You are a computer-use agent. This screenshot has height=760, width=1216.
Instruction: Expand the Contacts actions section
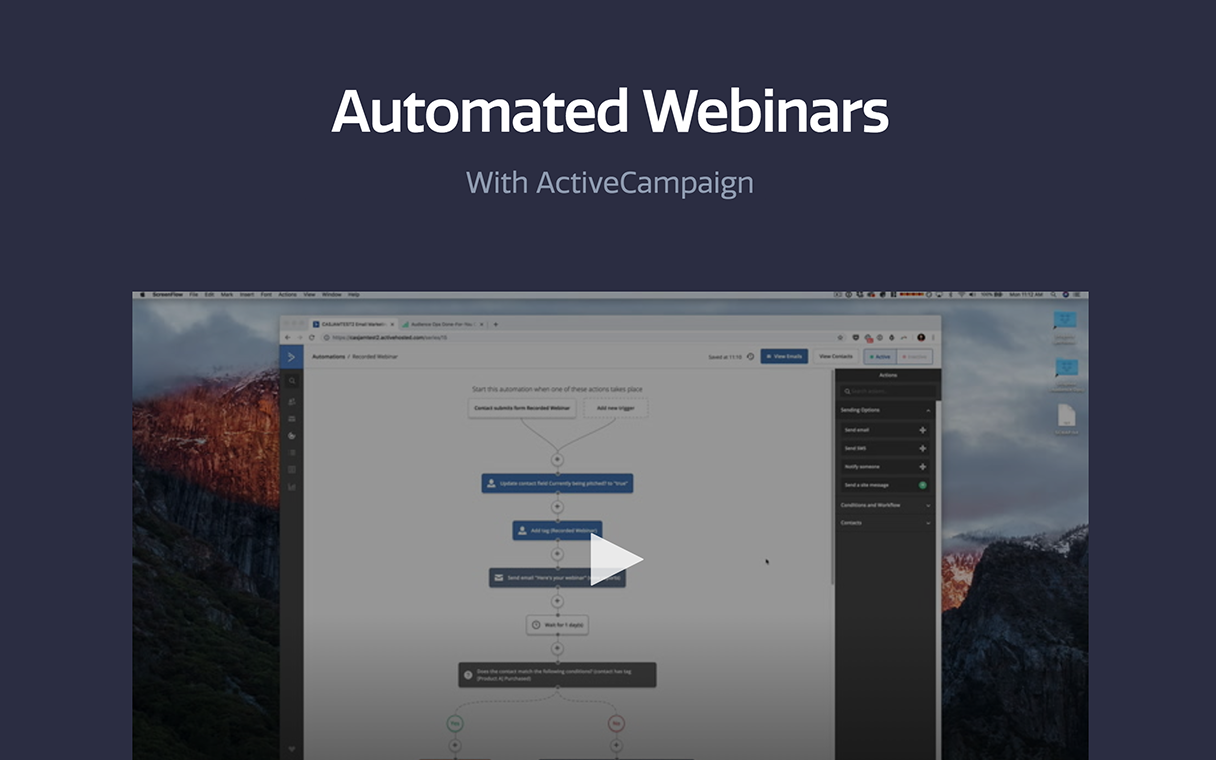point(928,522)
